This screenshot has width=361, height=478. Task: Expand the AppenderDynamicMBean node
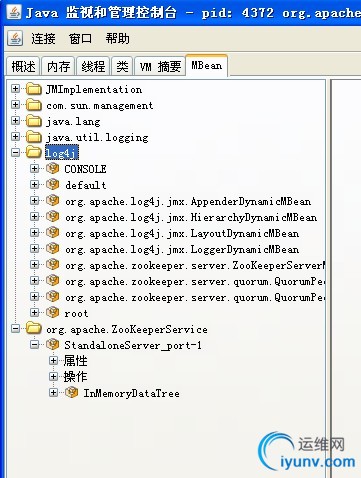(34, 201)
